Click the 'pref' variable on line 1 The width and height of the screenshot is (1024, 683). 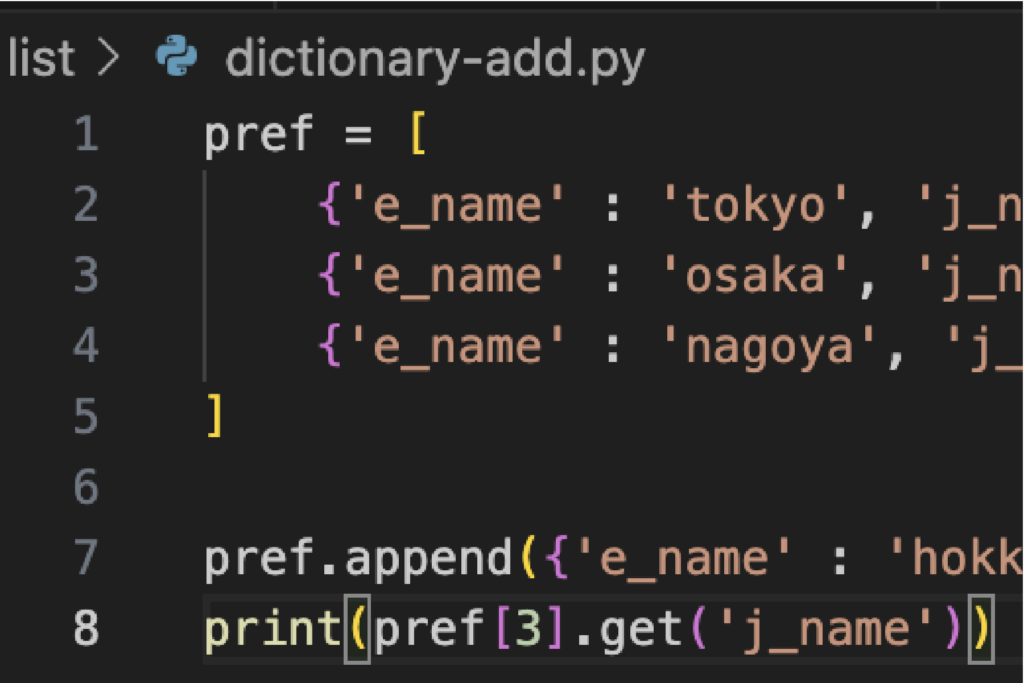point(259,135)
